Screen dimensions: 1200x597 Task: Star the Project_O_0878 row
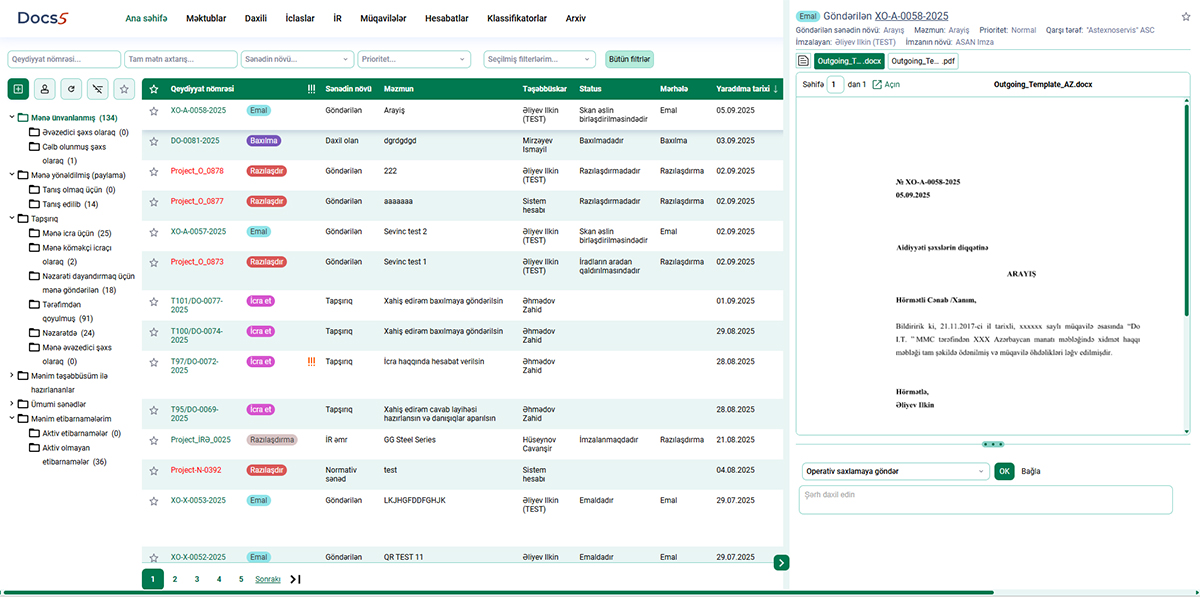pos(154,172)
